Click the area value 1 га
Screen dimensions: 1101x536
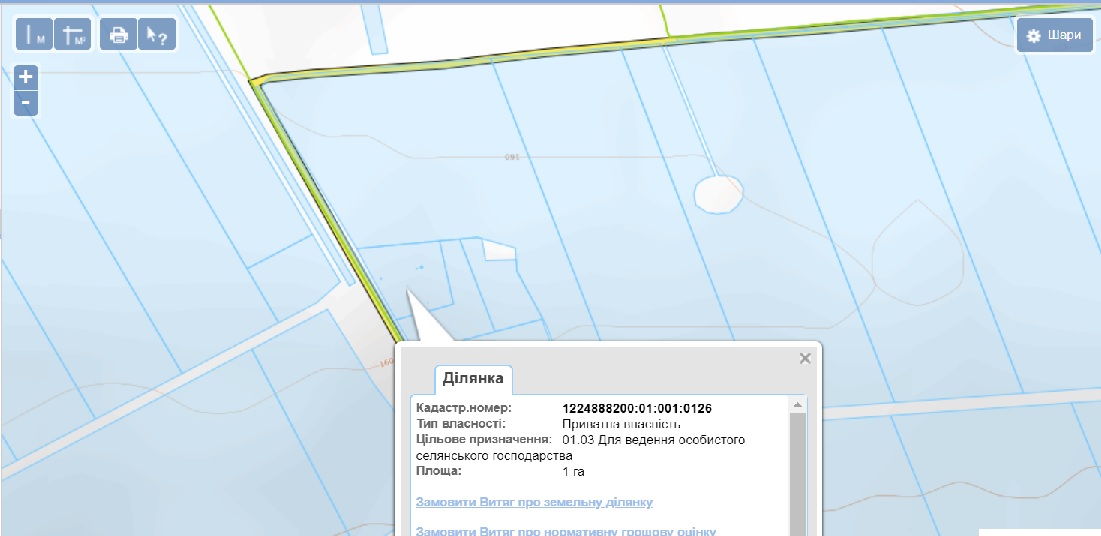573,470
